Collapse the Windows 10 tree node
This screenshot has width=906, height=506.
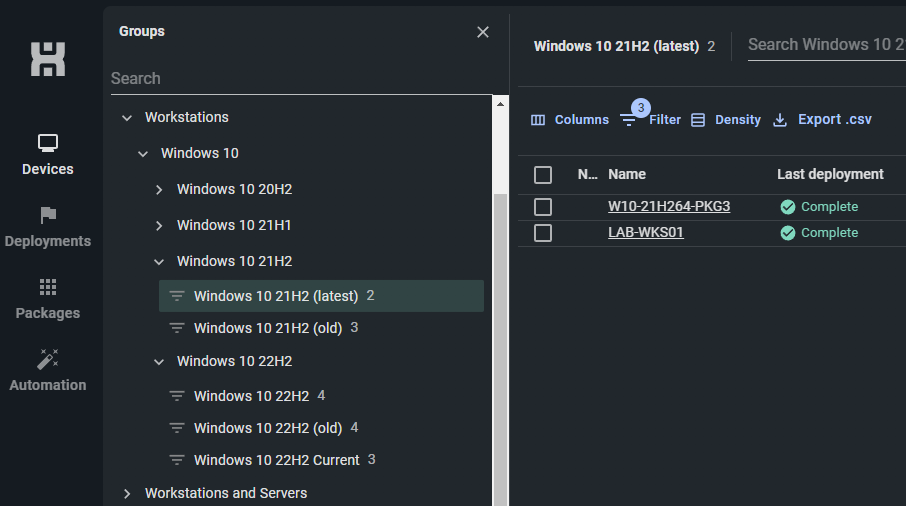coord(143,154)
